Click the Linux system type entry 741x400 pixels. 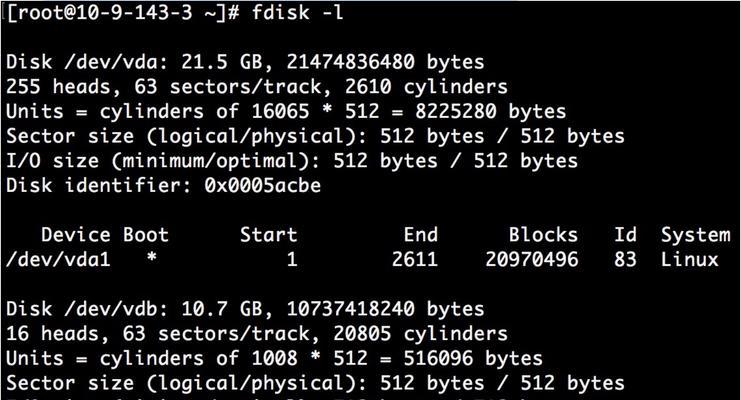[x=689, y=259]
